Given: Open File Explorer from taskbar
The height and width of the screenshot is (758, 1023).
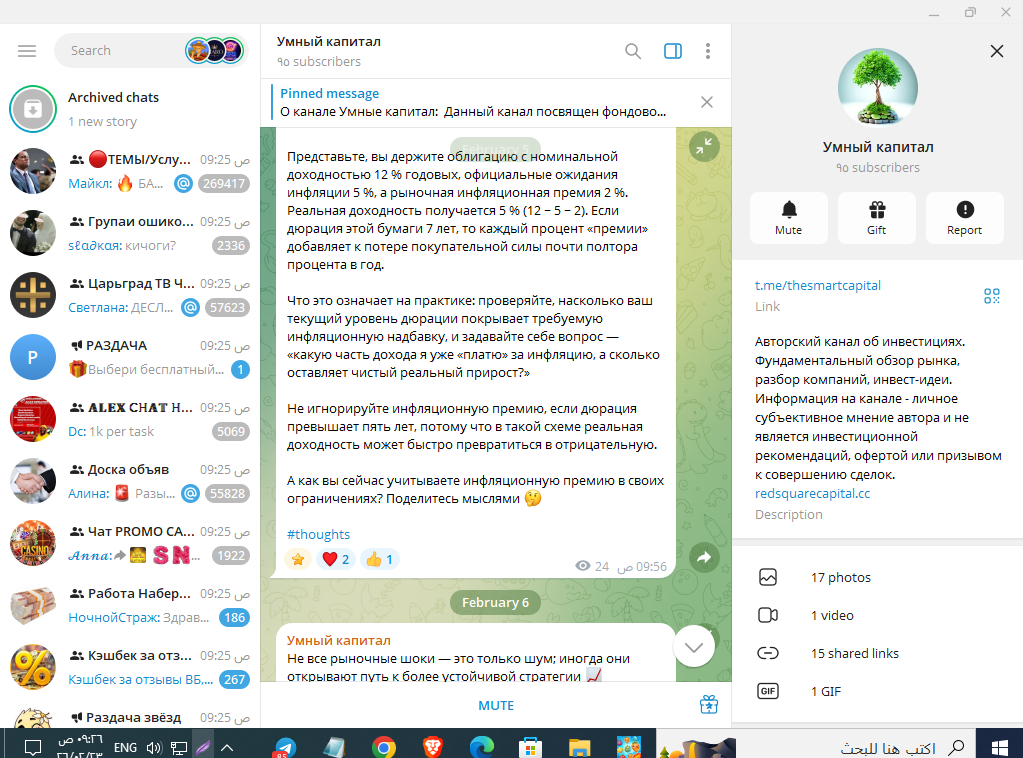Looking at the screenshot, I should pyautogui.click(x=579, y=748).
